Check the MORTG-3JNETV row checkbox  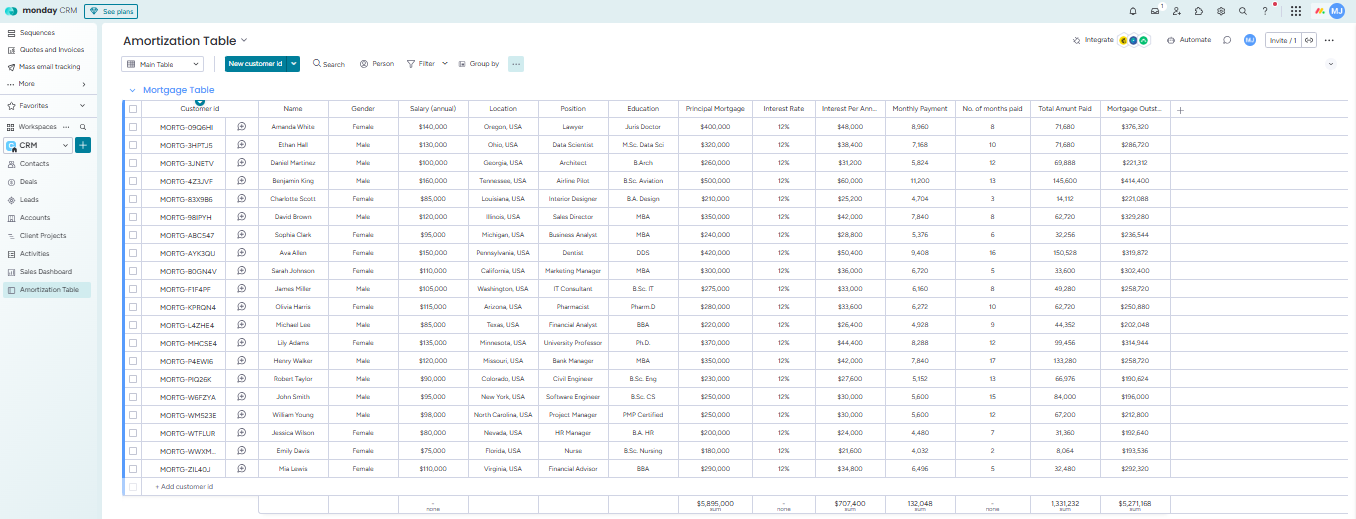point(133,163)
